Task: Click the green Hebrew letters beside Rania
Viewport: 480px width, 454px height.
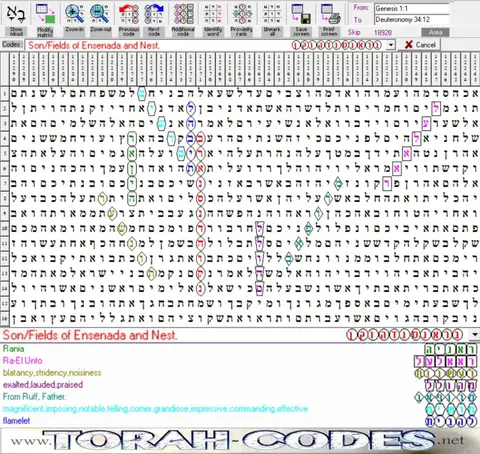Action: coord(451,349)
